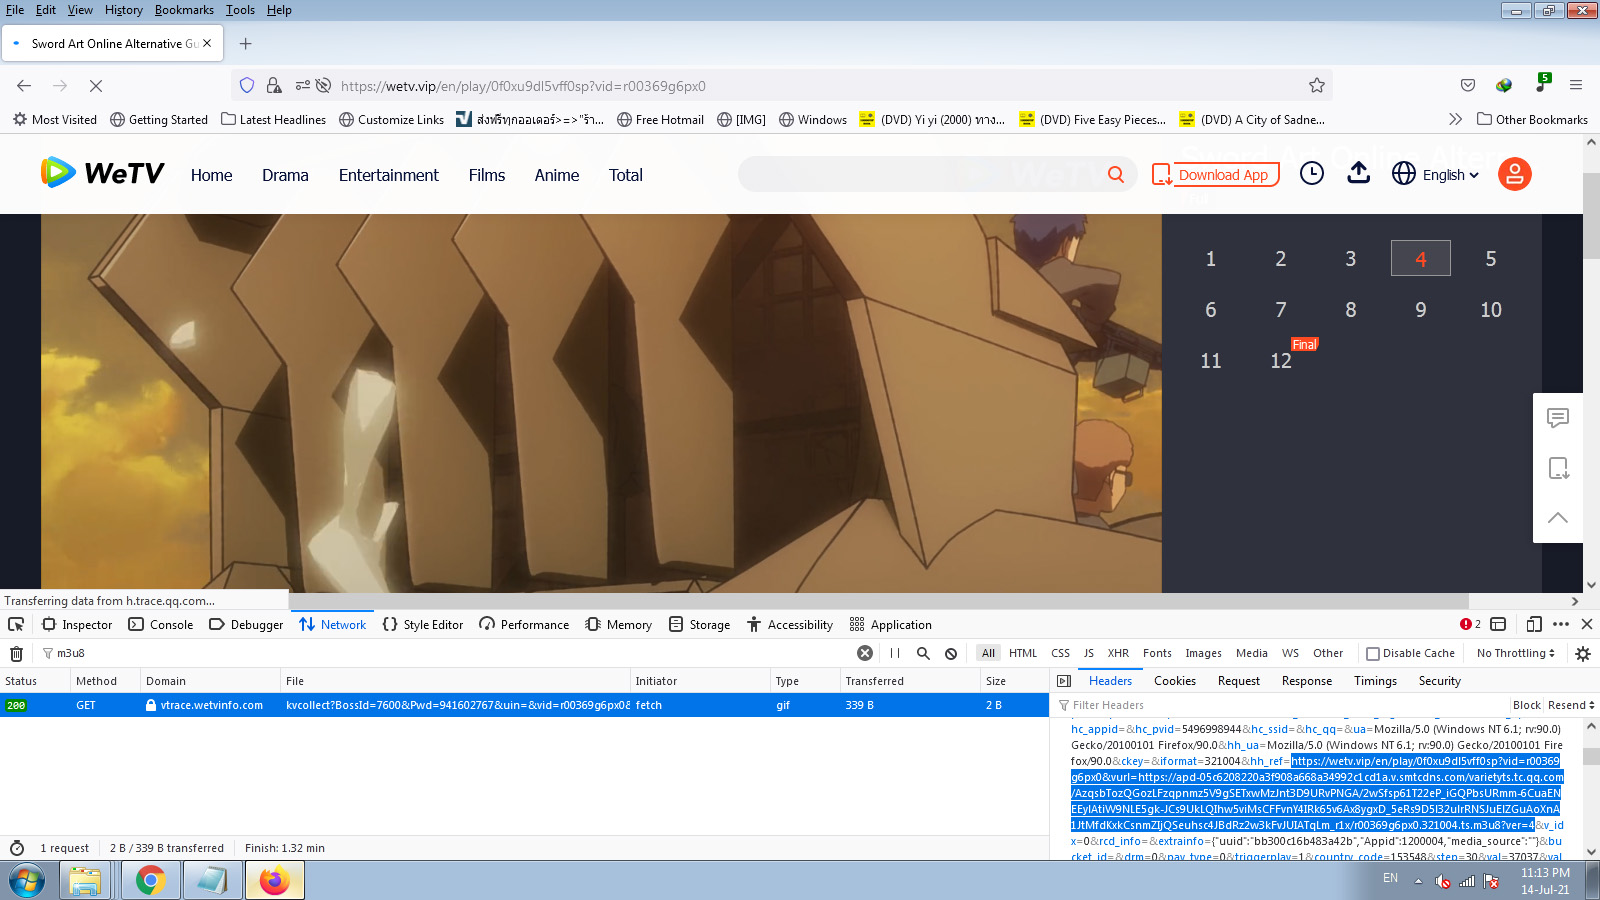The image size is (1600, 900).
Task: Clear the m3u8 filter text
Action: [x=865, y=653]
